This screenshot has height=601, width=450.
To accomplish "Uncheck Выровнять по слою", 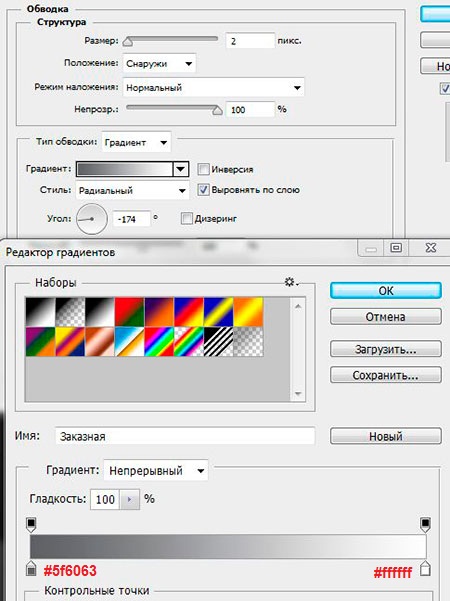I will [203, 190].
